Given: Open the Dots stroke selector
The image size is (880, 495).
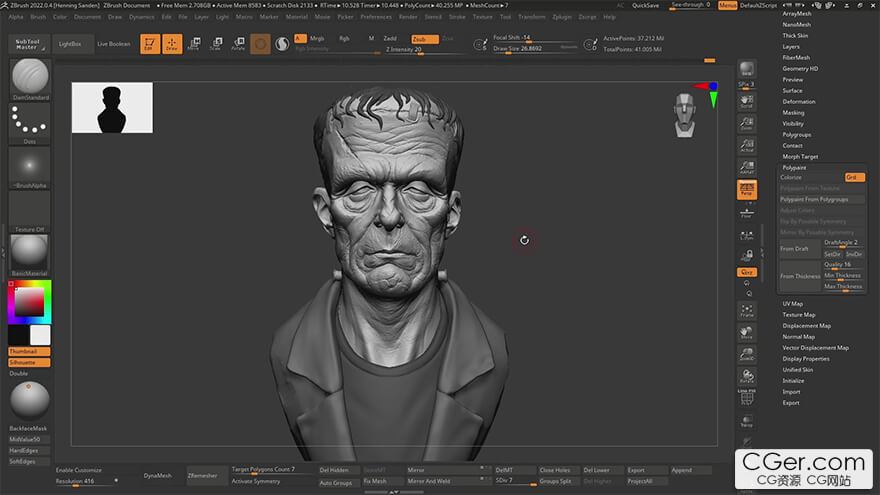Looking at the screenshot, I should (x=30, y=121).
